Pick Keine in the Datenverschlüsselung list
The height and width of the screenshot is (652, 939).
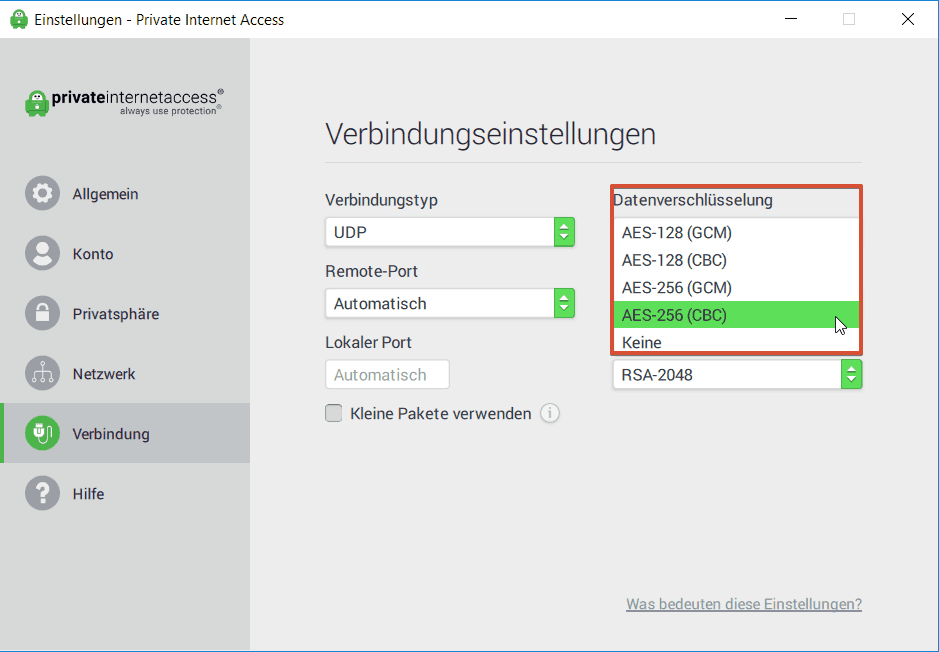pos(737,342)
